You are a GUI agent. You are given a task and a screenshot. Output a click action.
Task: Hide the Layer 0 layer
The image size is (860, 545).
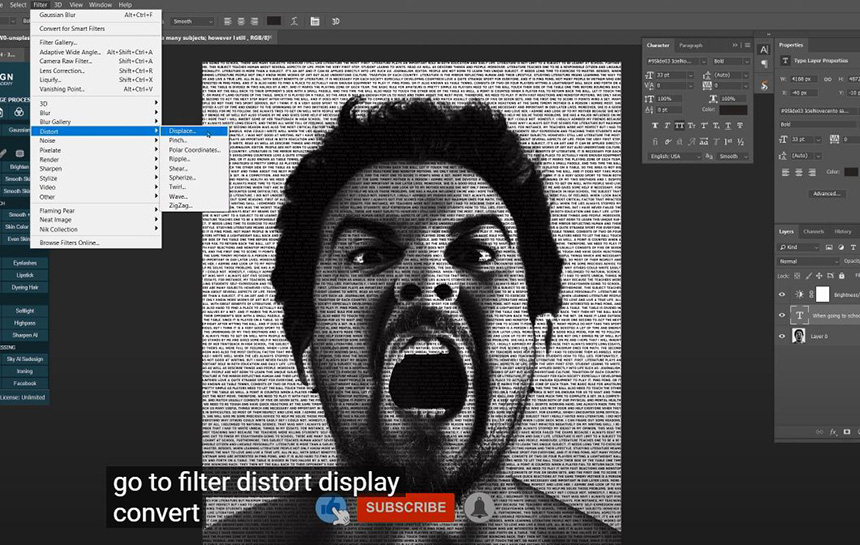point(782,336)
